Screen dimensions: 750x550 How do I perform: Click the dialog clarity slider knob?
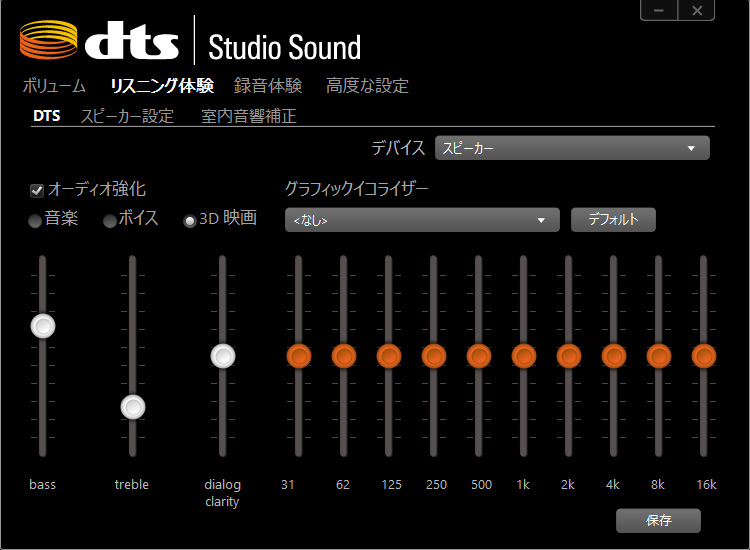(x=223, y=356)
